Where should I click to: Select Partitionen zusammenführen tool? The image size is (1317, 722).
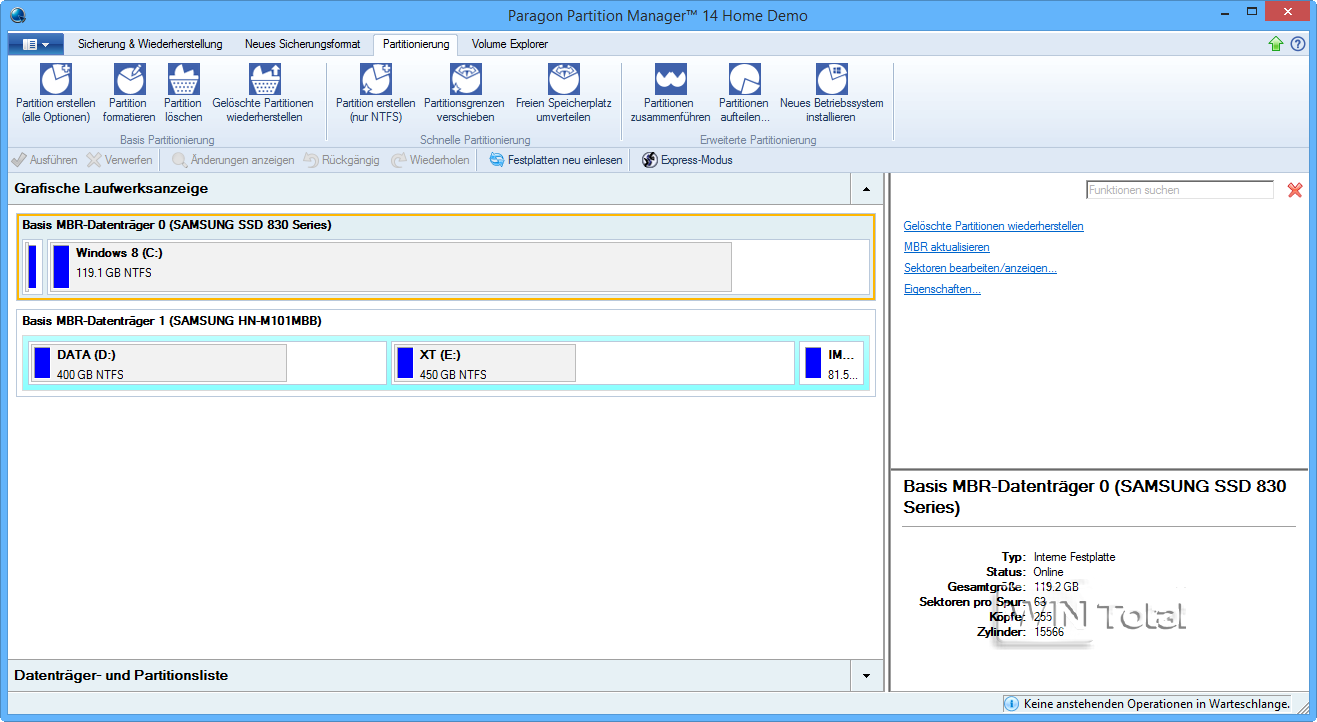tap(670, 80)
